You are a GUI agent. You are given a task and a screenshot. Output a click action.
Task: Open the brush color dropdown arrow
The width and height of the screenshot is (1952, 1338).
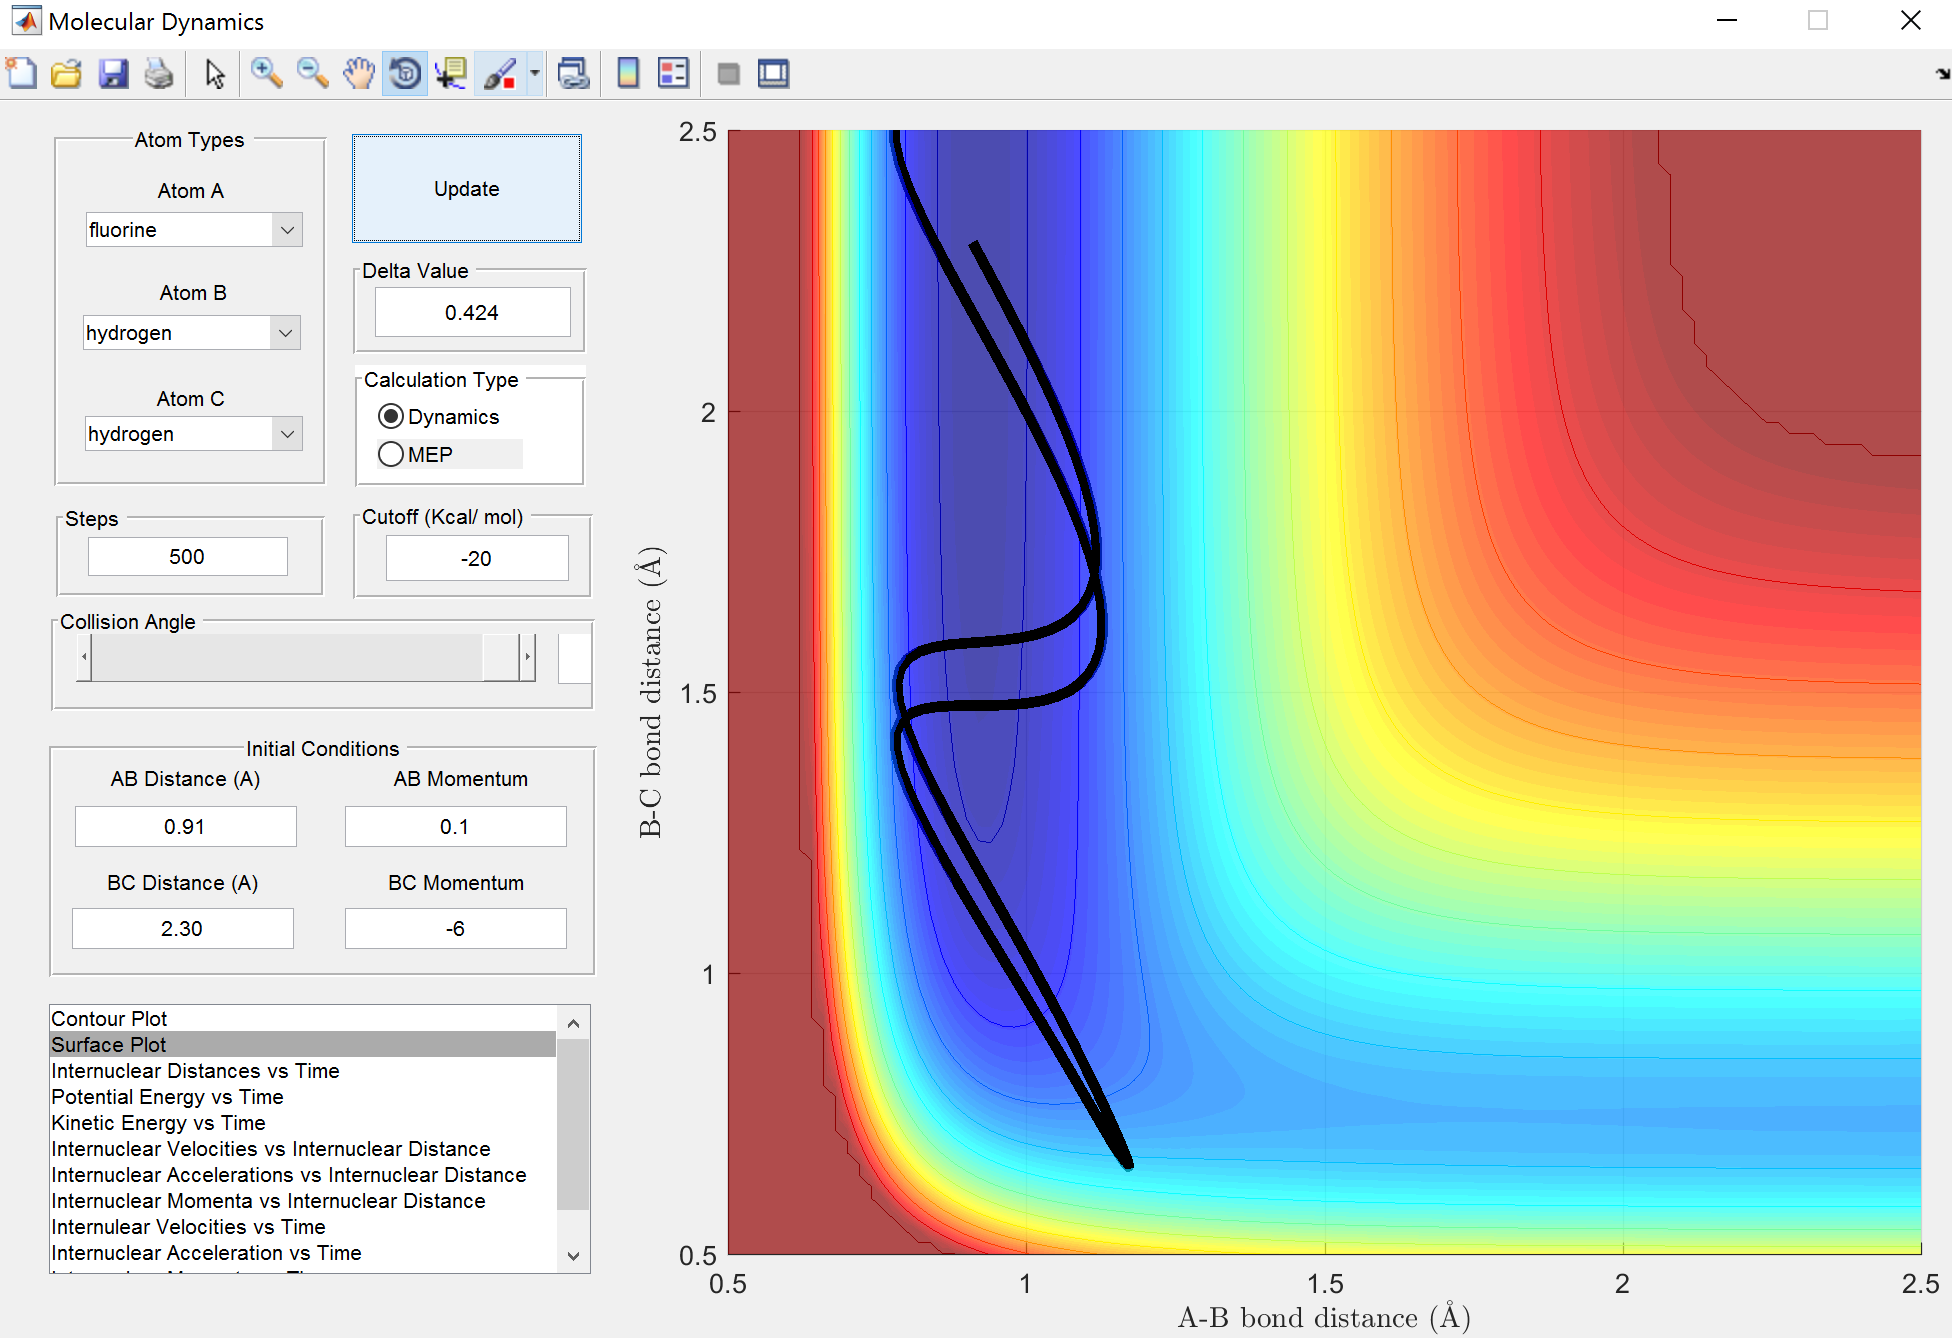coord(535,74)
